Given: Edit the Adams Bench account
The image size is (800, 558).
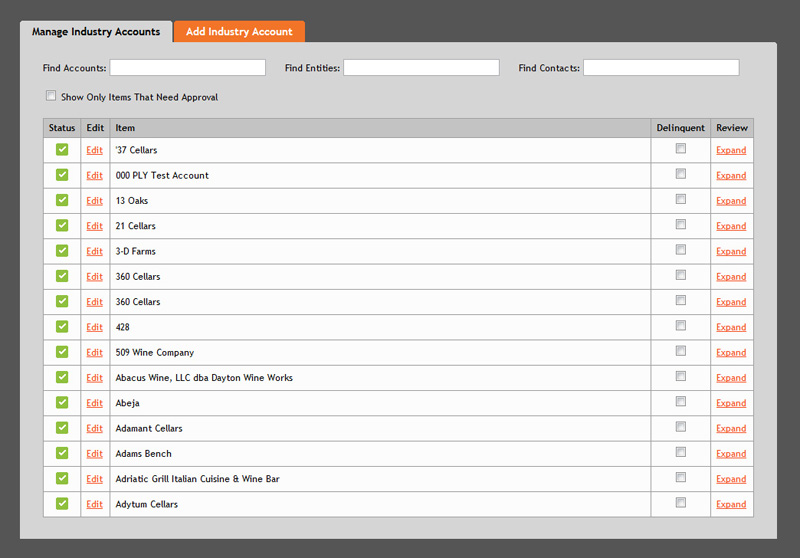Looking at the screenshot, I should pyautogui.click(x=94, y=453).
